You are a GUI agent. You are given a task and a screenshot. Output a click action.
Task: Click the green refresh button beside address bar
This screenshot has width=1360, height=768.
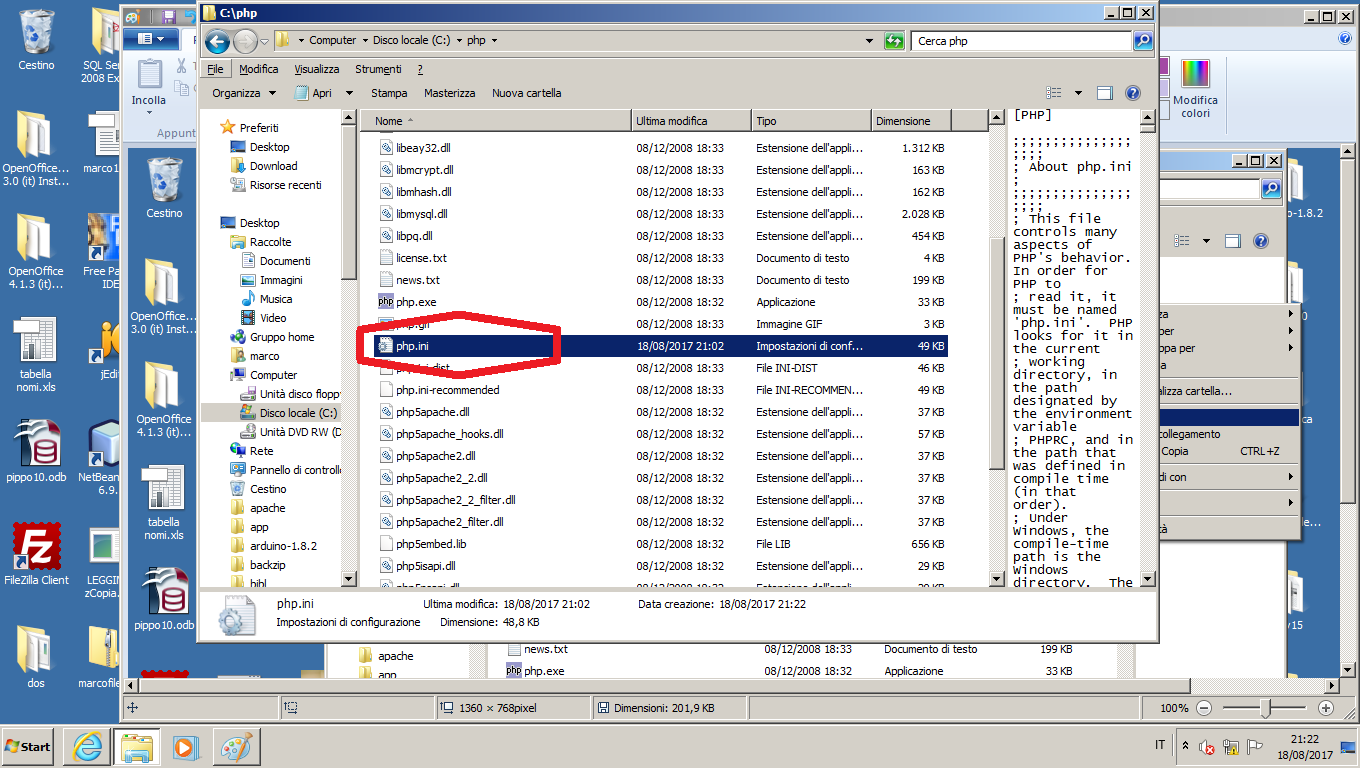[x=895, y=41]
